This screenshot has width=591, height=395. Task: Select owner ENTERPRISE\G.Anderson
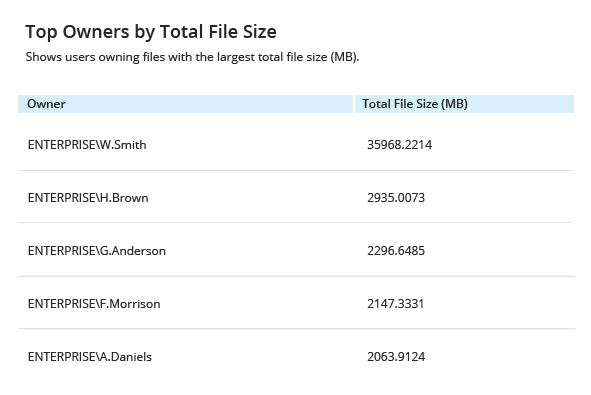97,251
